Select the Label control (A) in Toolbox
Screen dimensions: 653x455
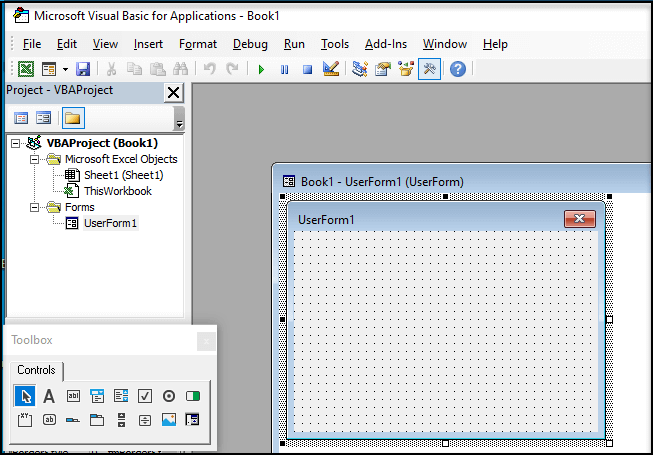(49, 396)
